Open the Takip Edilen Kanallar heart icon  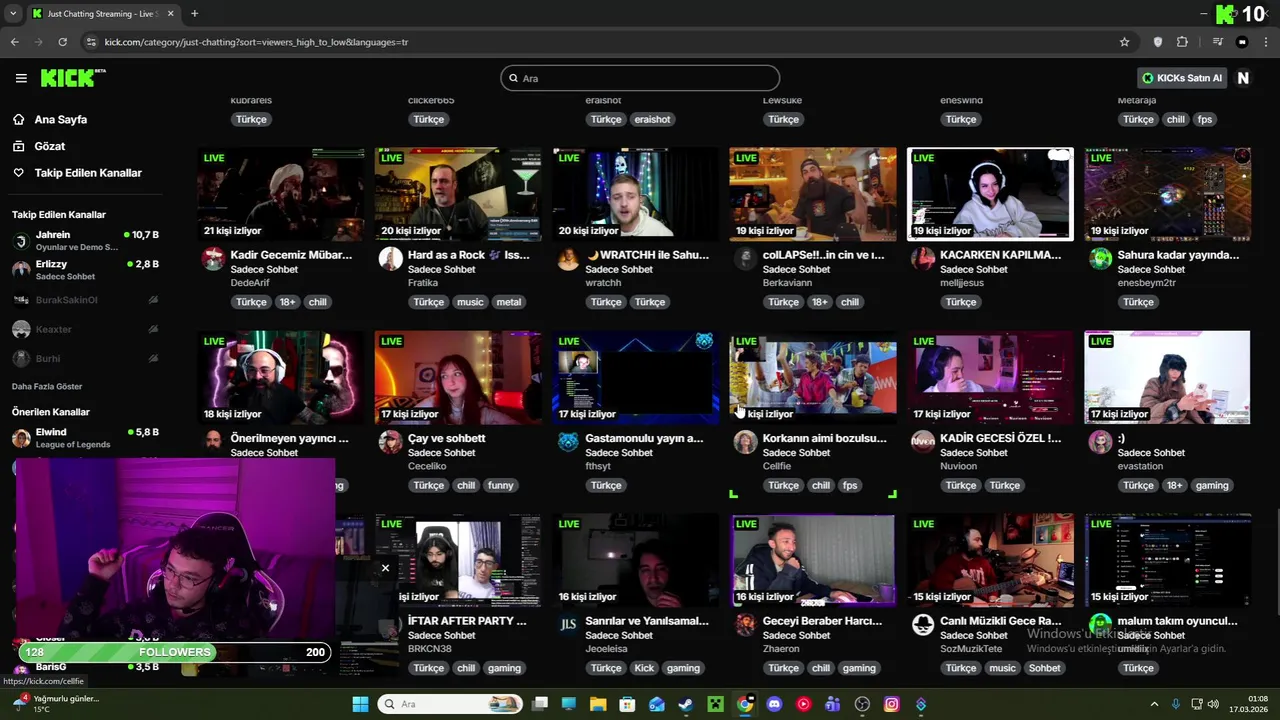click(x=19, y=173)
